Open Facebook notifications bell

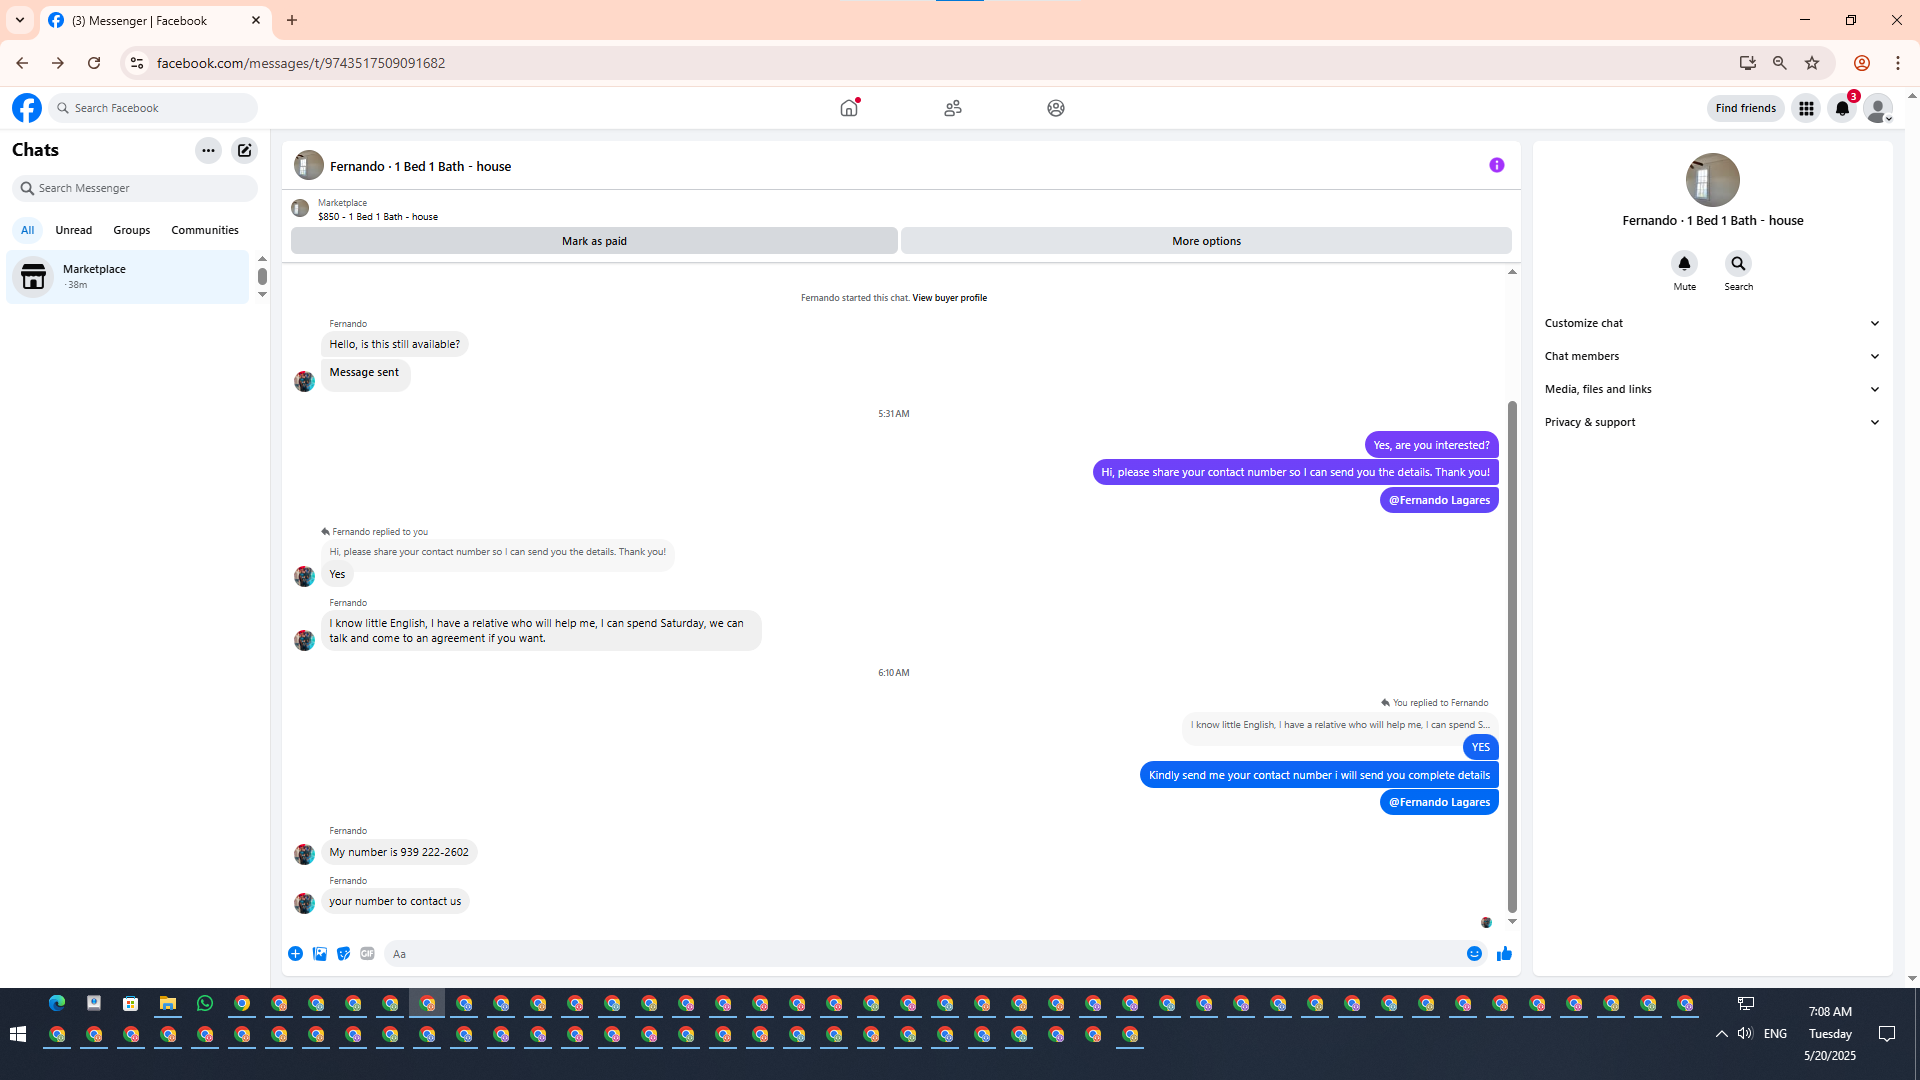(x=1842, y=108)
